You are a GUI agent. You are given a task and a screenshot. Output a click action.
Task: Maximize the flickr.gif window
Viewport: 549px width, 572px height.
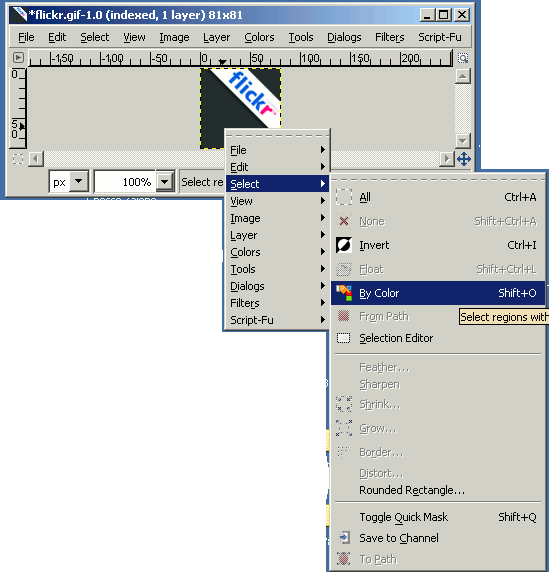click(444, 15)
